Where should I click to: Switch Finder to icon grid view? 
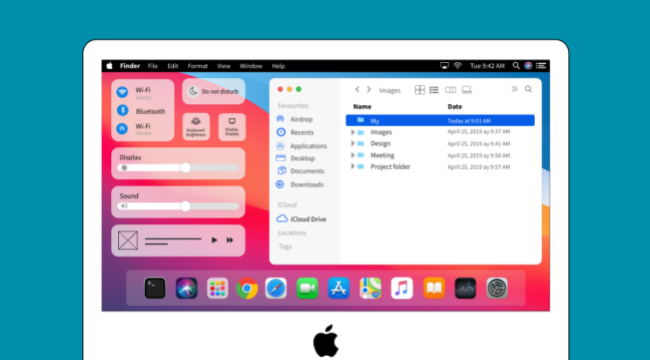click(420, 90)
